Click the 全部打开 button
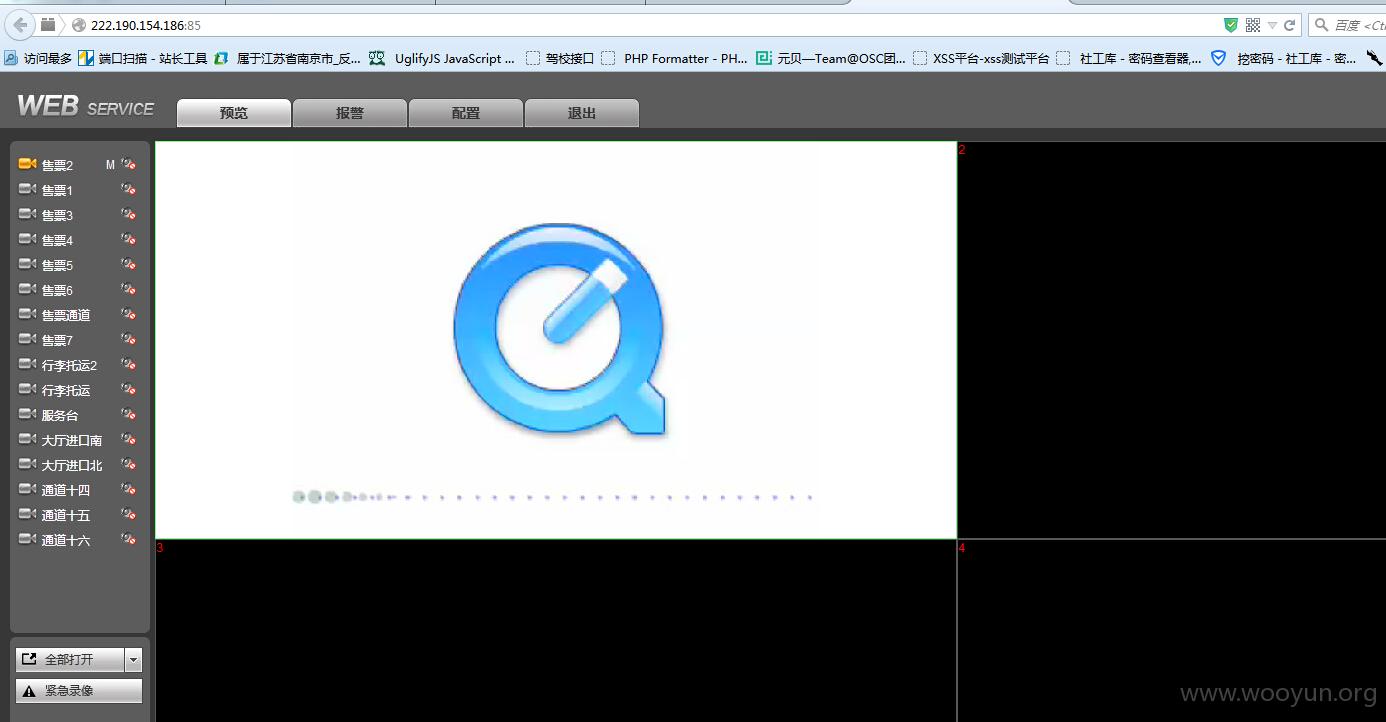This screenshot has width=1386, height=722. coord(70,659)
